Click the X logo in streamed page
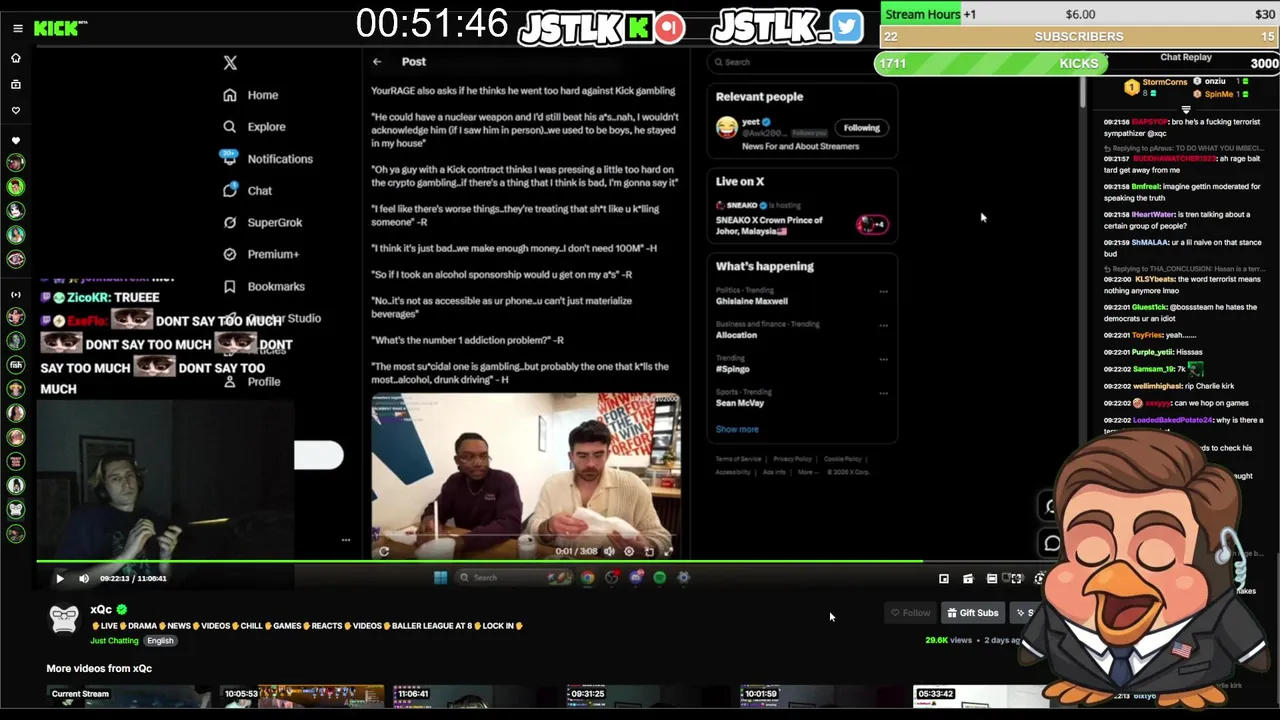 230,62
